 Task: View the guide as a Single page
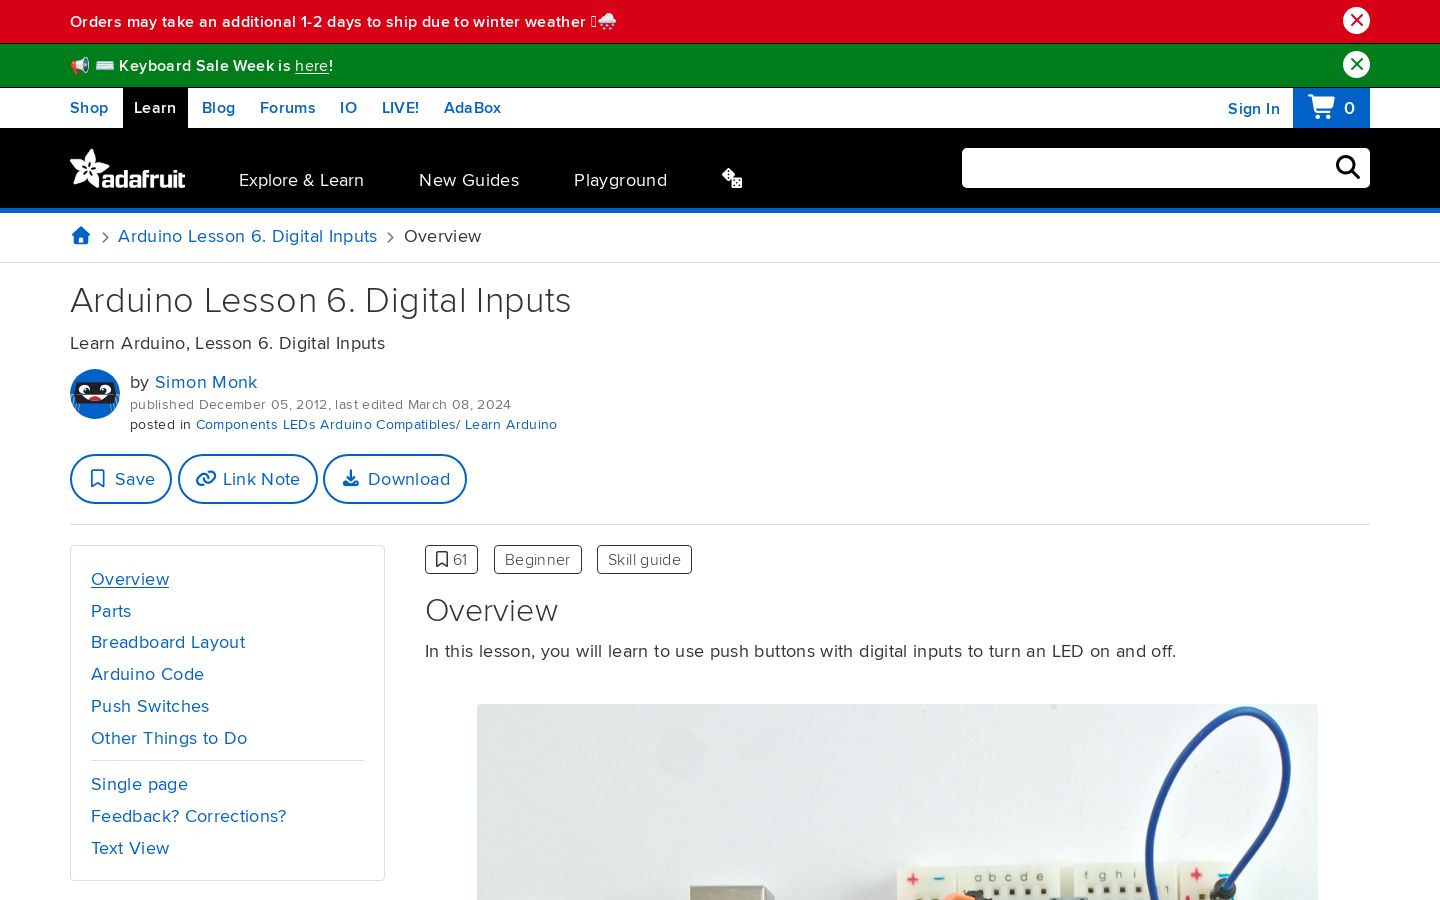coord(139,784)
